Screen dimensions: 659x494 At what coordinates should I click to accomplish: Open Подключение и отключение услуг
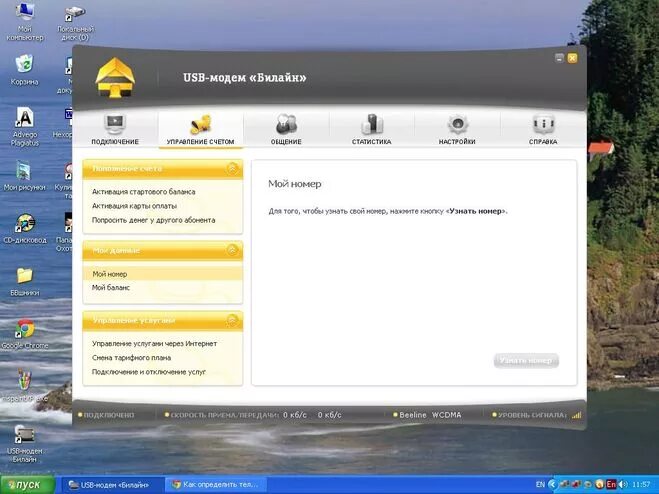[149, 372]
